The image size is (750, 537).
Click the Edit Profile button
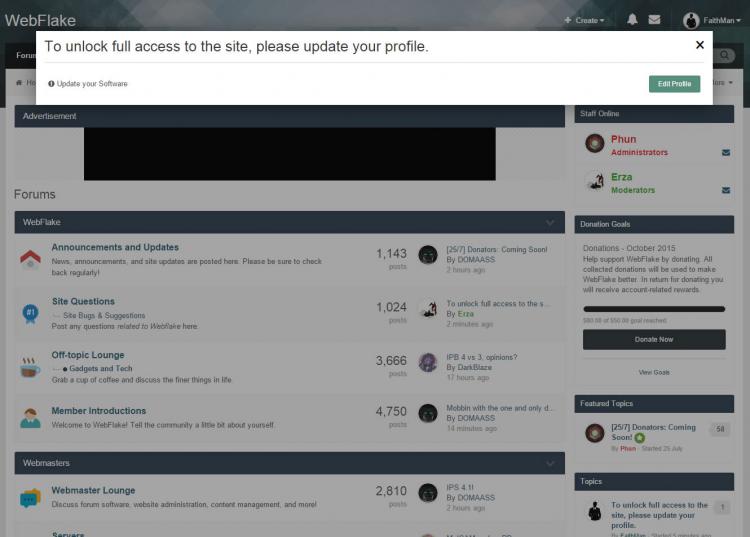tap(674, 84)
